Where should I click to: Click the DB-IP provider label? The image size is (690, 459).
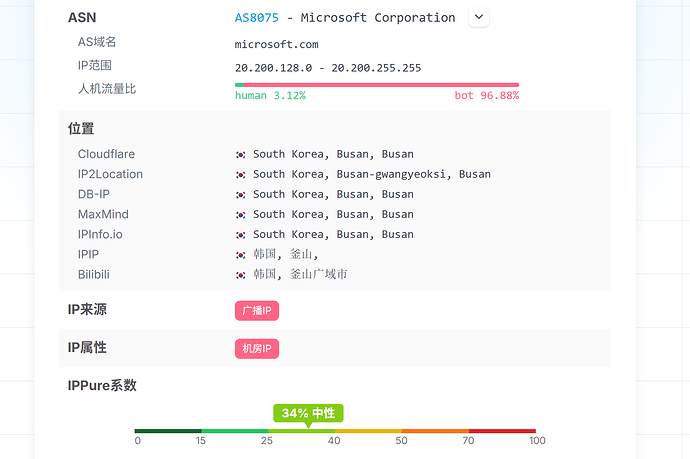[x=94, y=194]
